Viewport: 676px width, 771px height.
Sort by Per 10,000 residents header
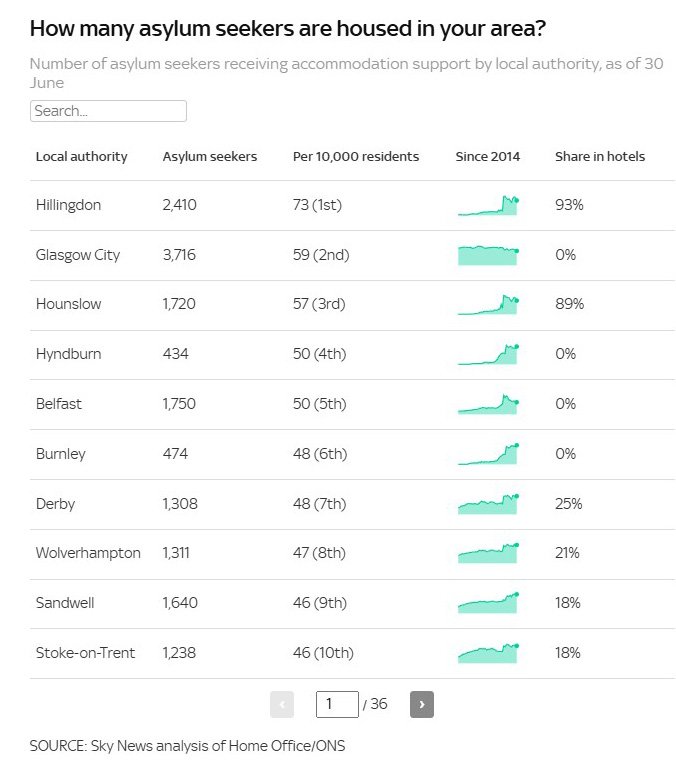coord(356,156)
